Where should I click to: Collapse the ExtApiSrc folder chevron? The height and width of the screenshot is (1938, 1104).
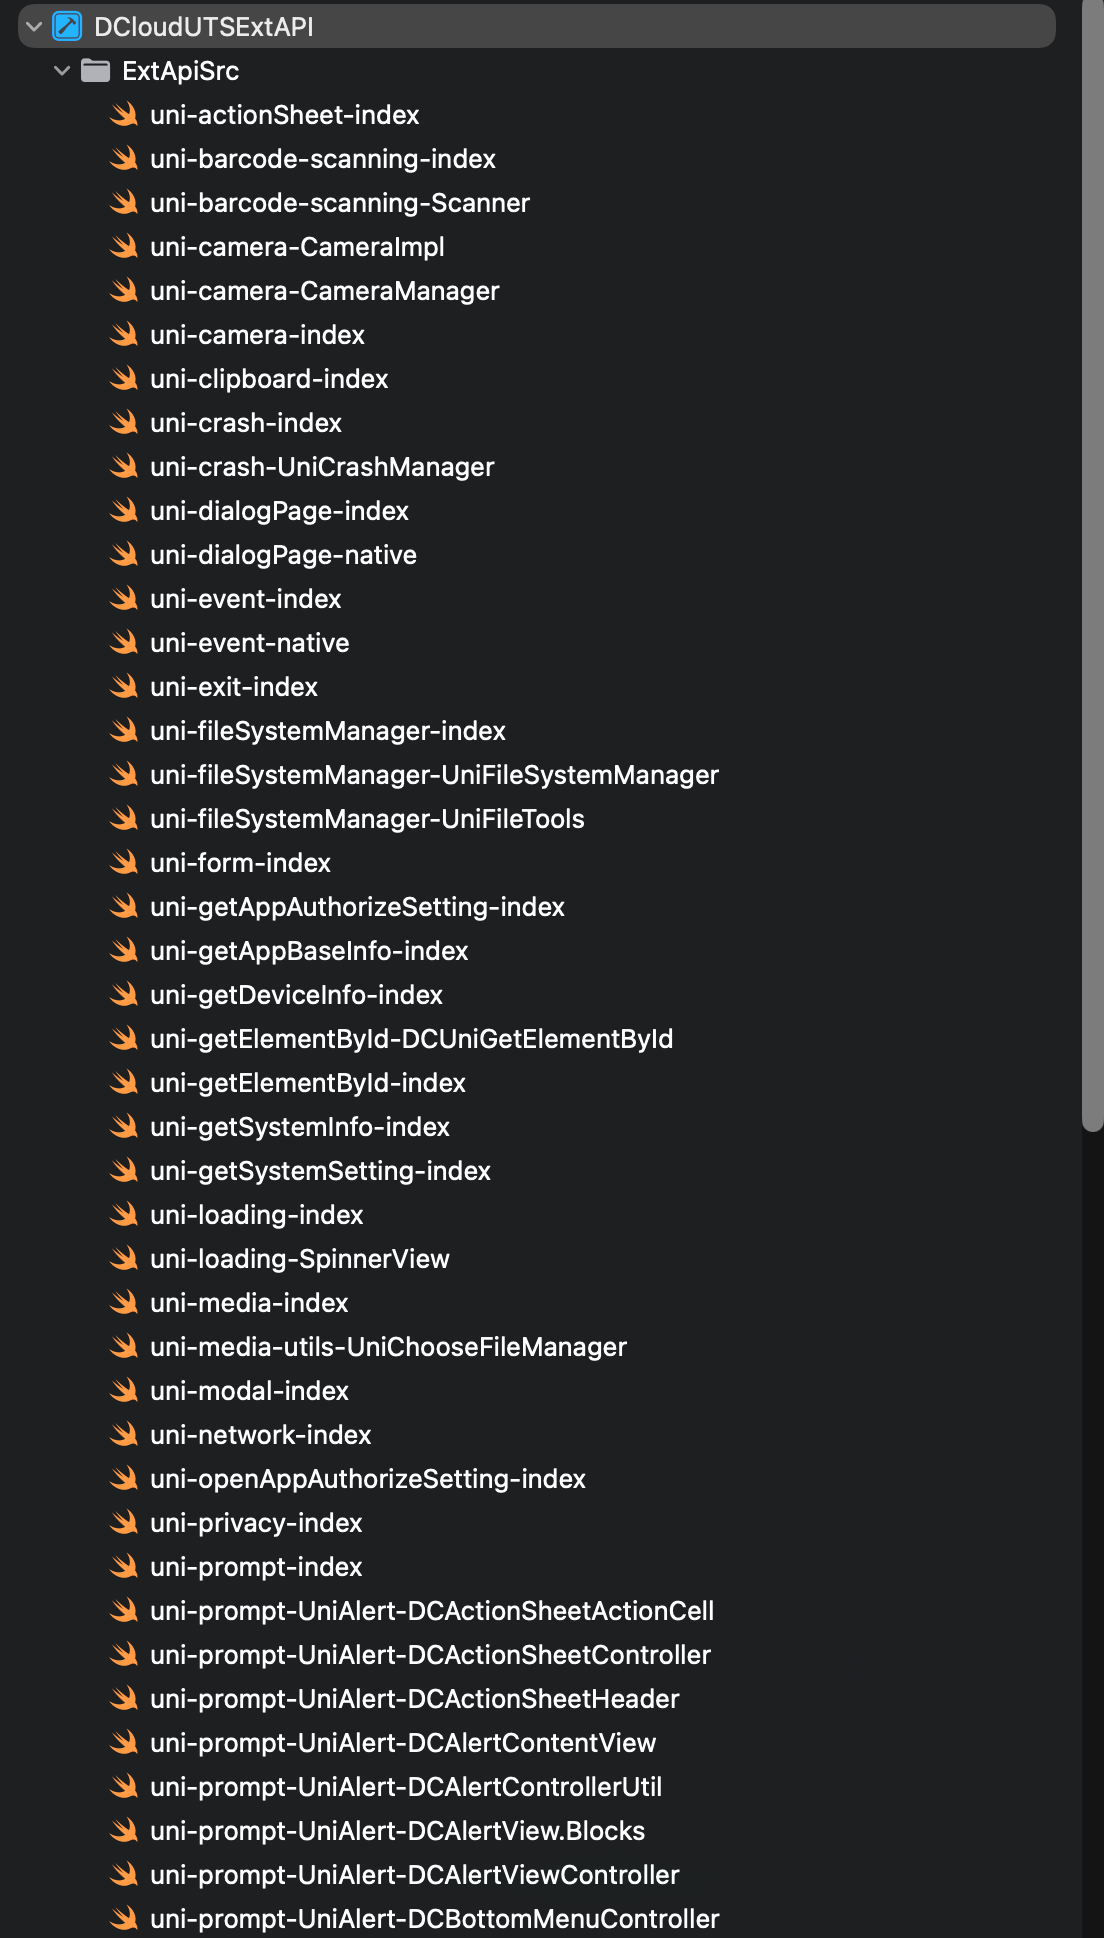pyautogui.click(x=62, y=71)
